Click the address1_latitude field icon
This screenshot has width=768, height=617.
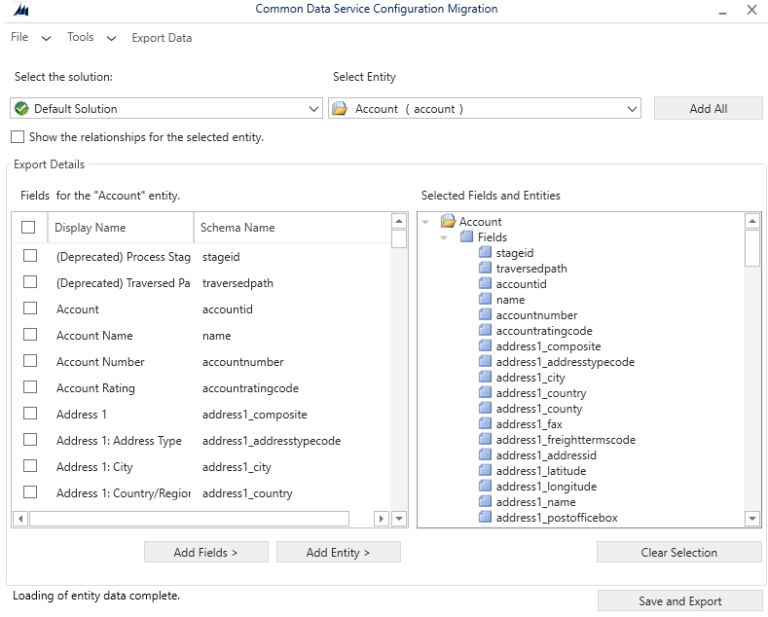click(x=485, y=471)
